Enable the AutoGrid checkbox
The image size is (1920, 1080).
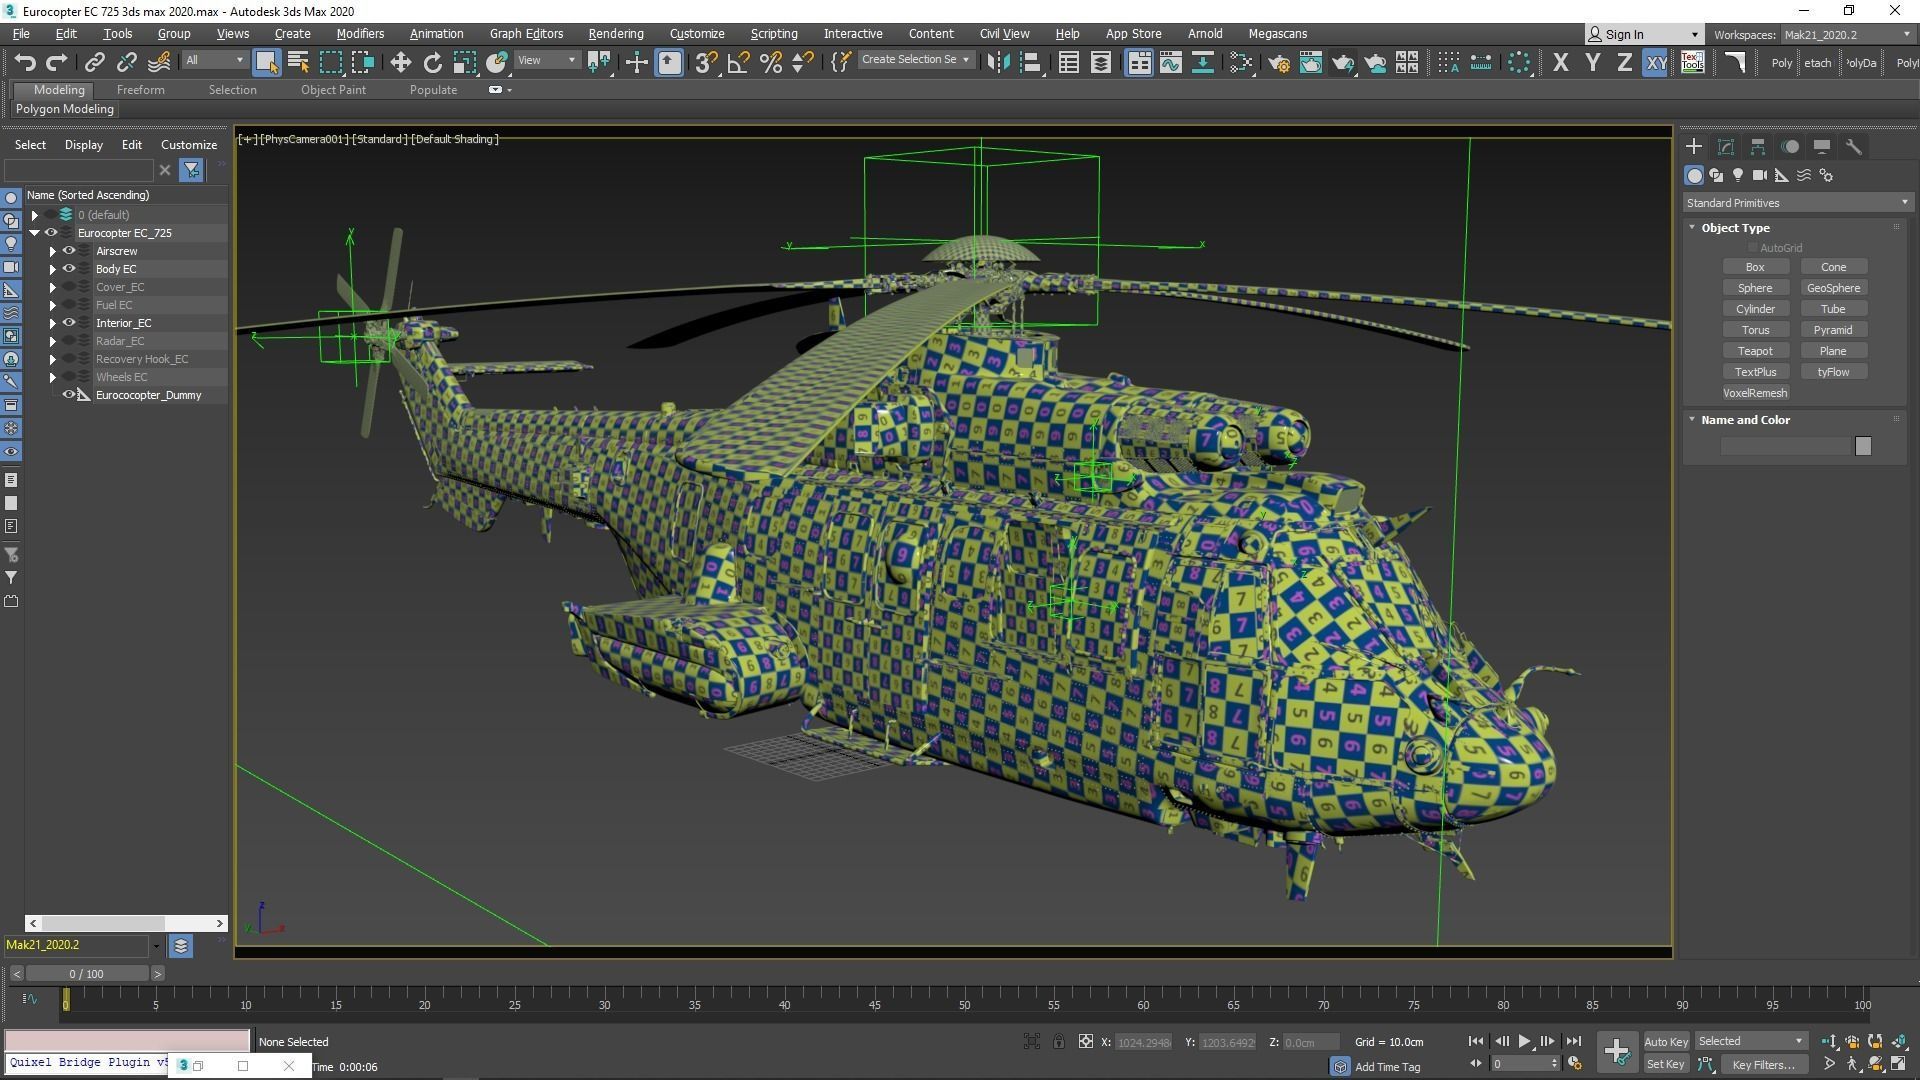point(1752,248)
